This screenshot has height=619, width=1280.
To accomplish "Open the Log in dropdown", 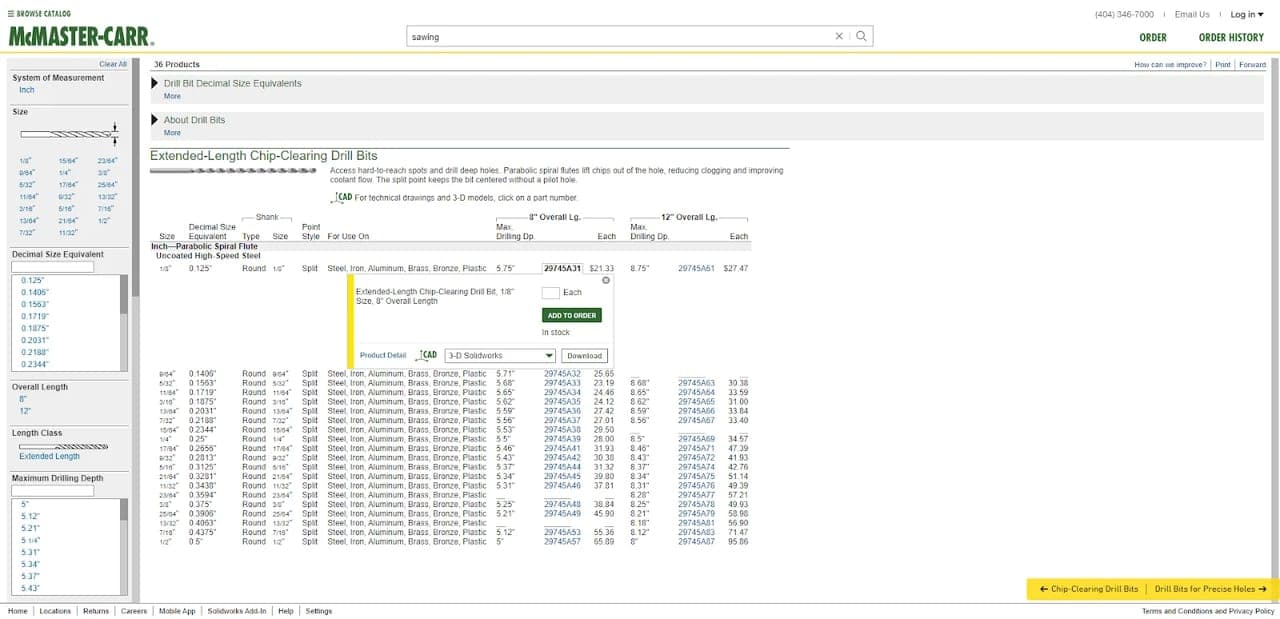I will pos(1247,14).
